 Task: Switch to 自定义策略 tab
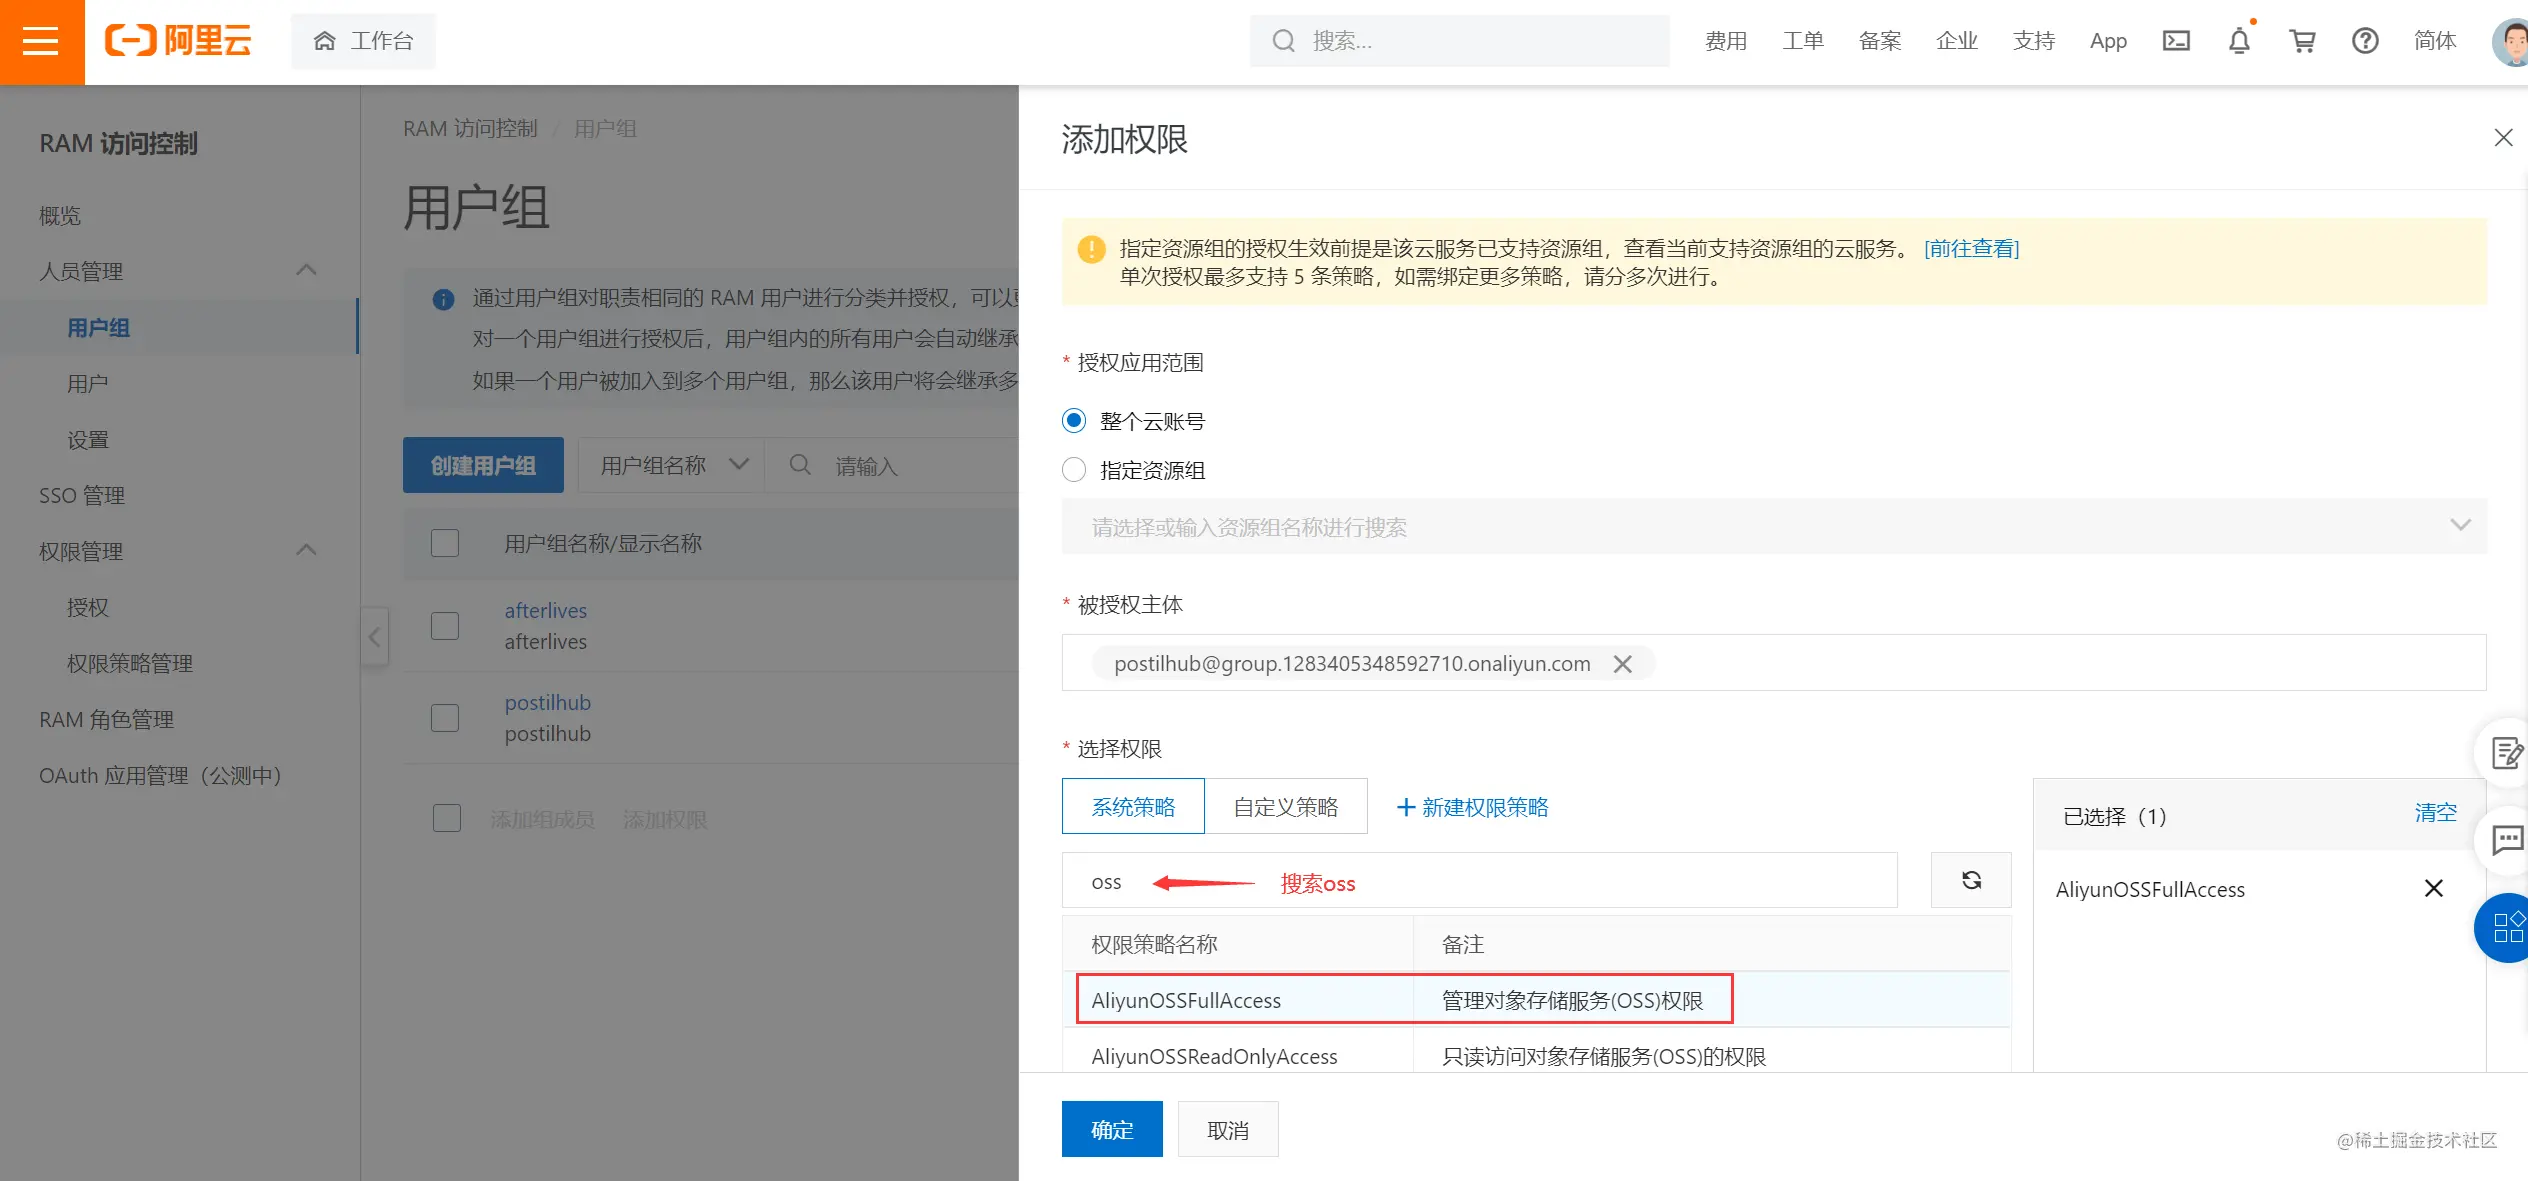click(x=1286, y=806)
